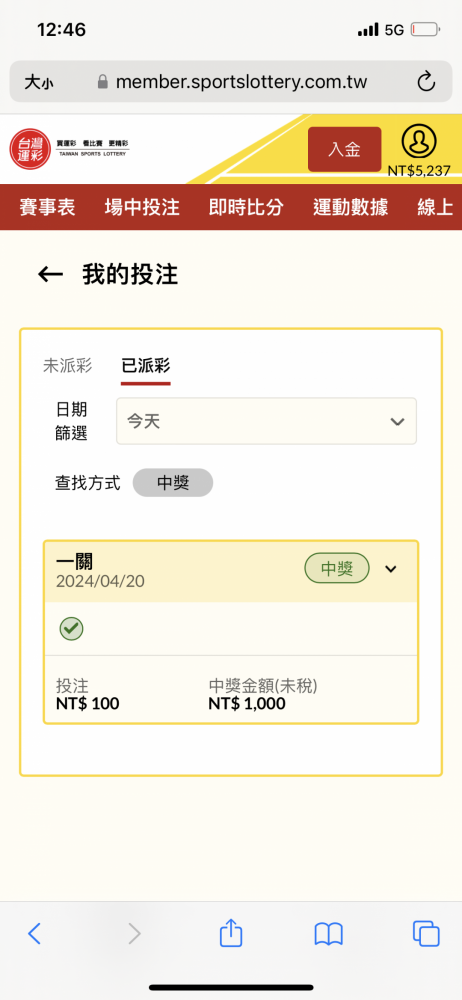Expand the 一關 bet card chevron
This screenshot has width=462, height=1000.
pyautogui.click(x=391, y=569)
